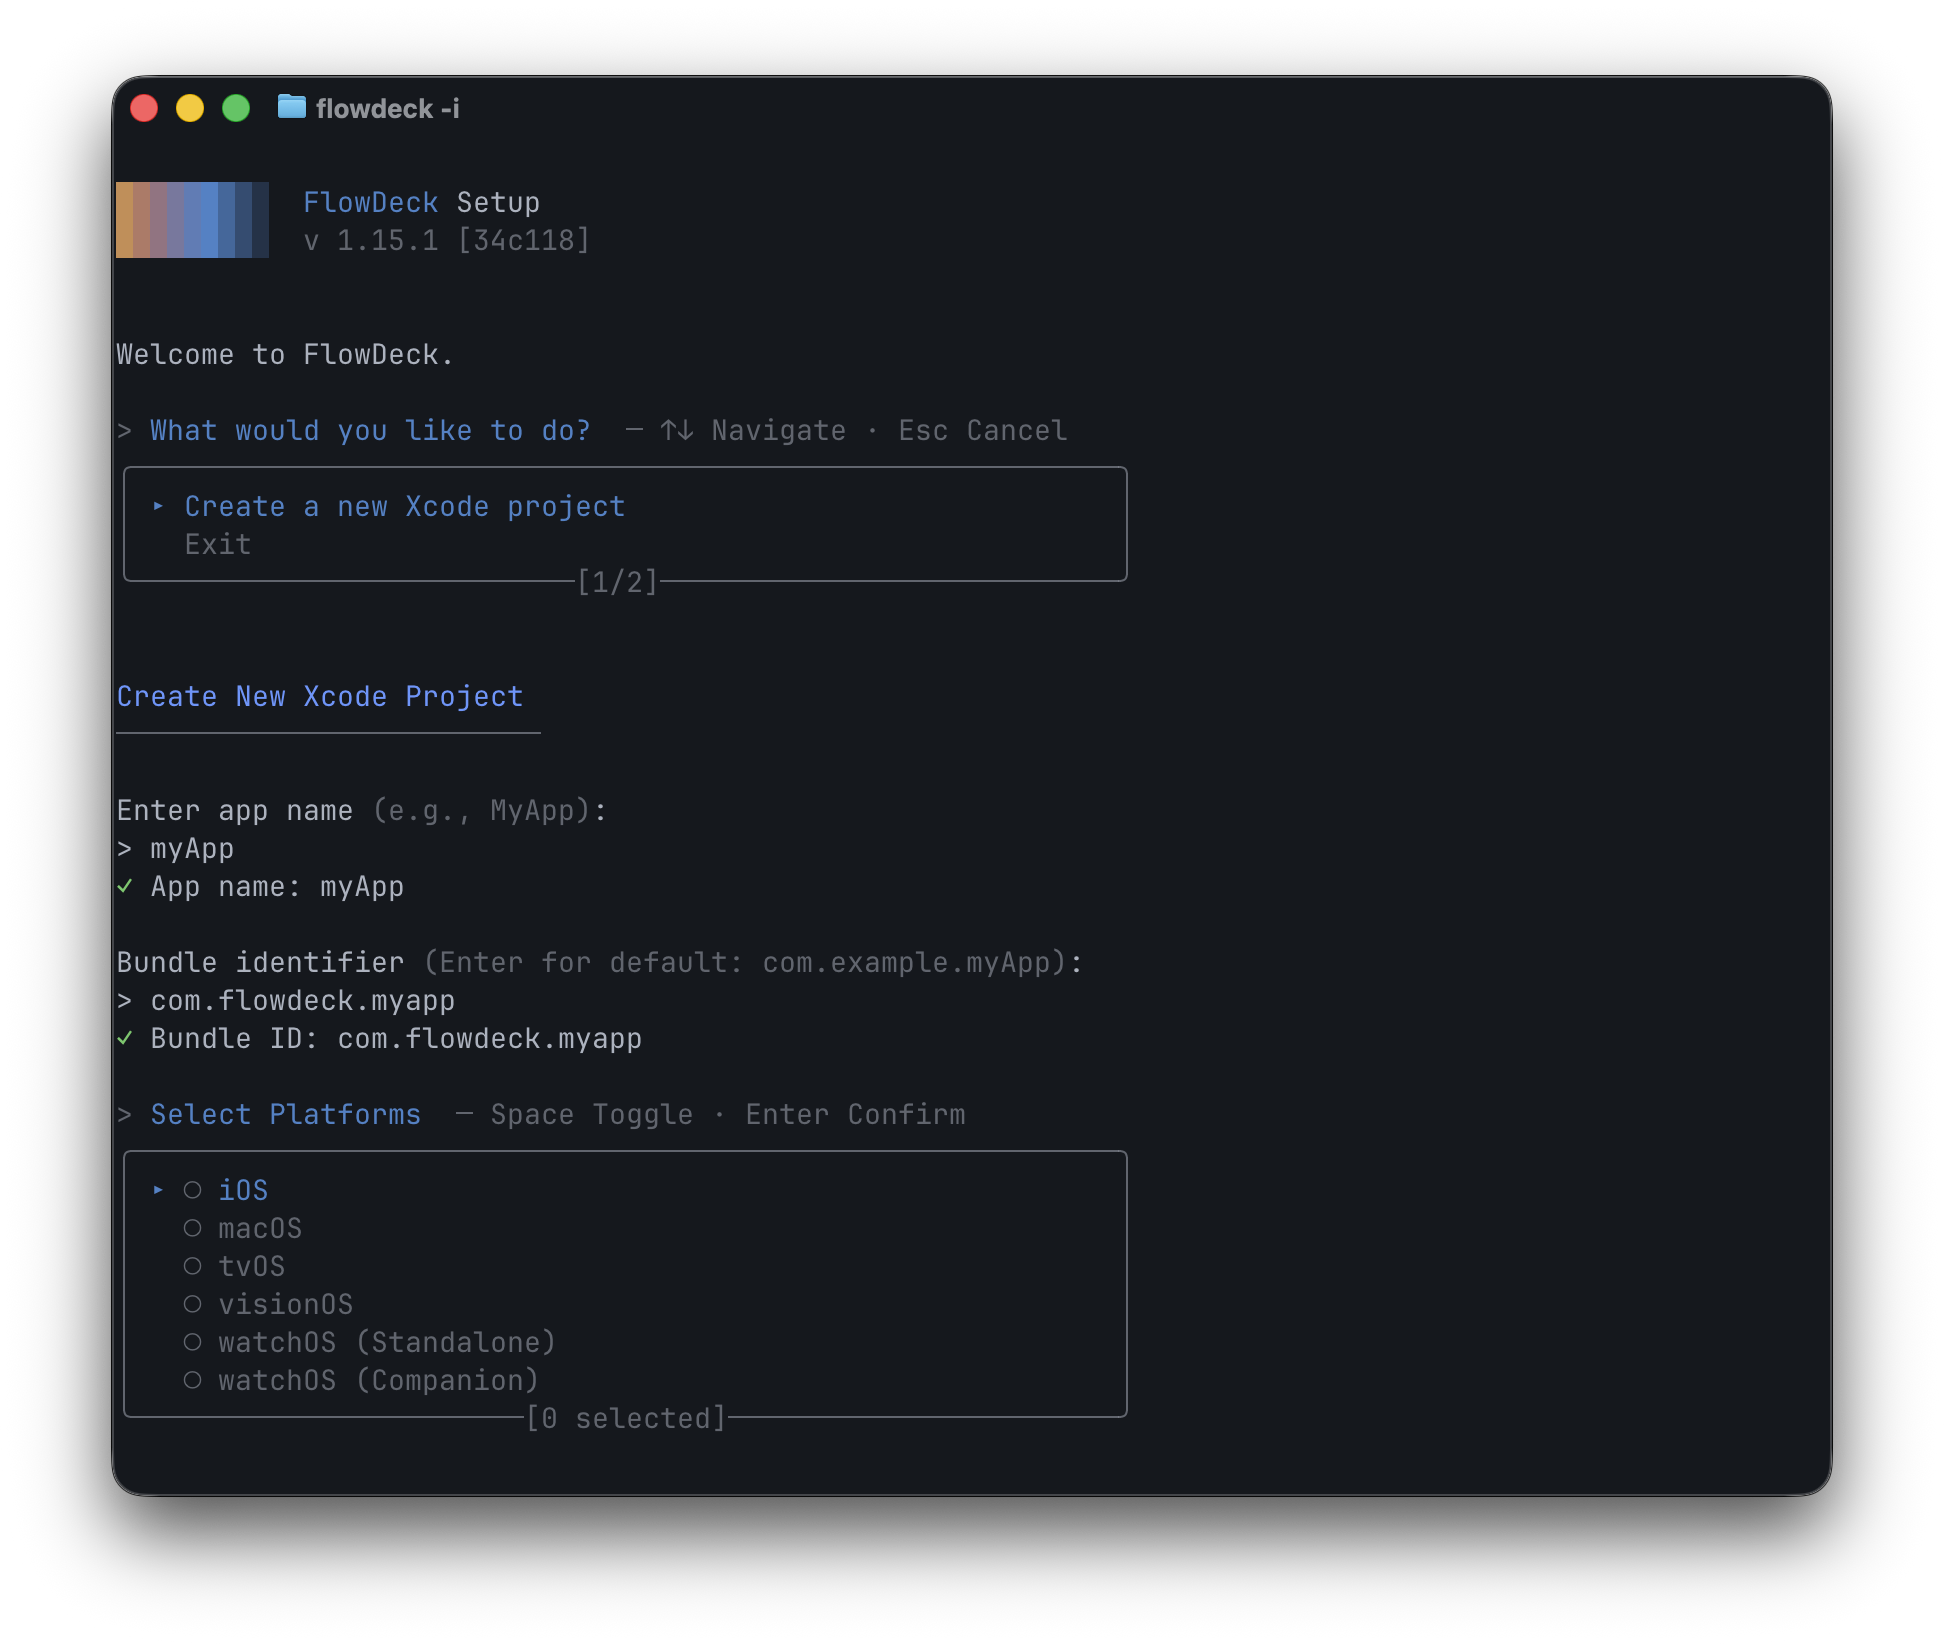Click the green checkmark next to 'Bundle ID'
Viewport: 1944px width, 1644px height.
[x=125, y=1038]
